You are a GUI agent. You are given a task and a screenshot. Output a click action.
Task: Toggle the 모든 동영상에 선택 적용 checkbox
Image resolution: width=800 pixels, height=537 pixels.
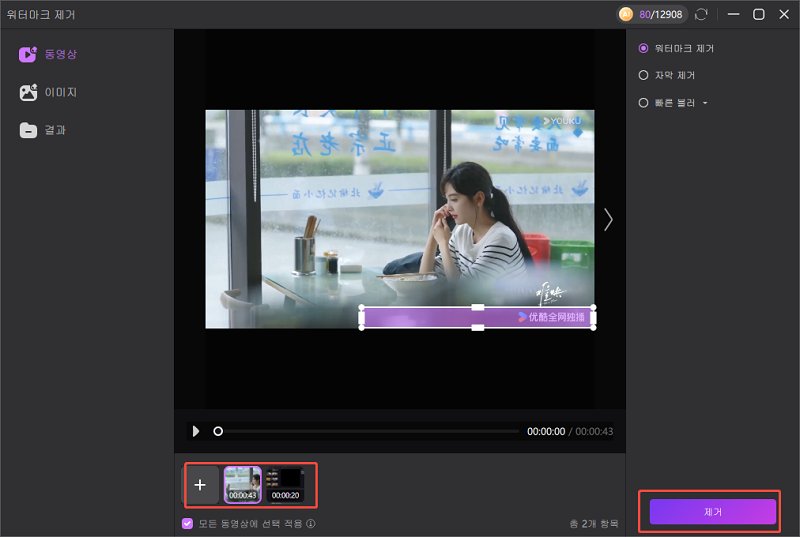tap(187, 523)
